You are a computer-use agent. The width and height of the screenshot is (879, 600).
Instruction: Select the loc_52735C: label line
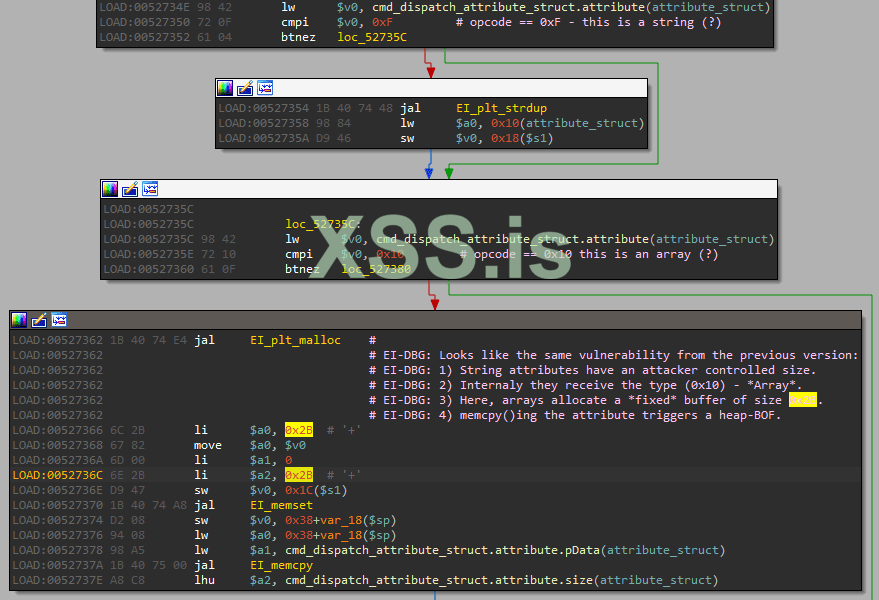click(x=323, y=224)
